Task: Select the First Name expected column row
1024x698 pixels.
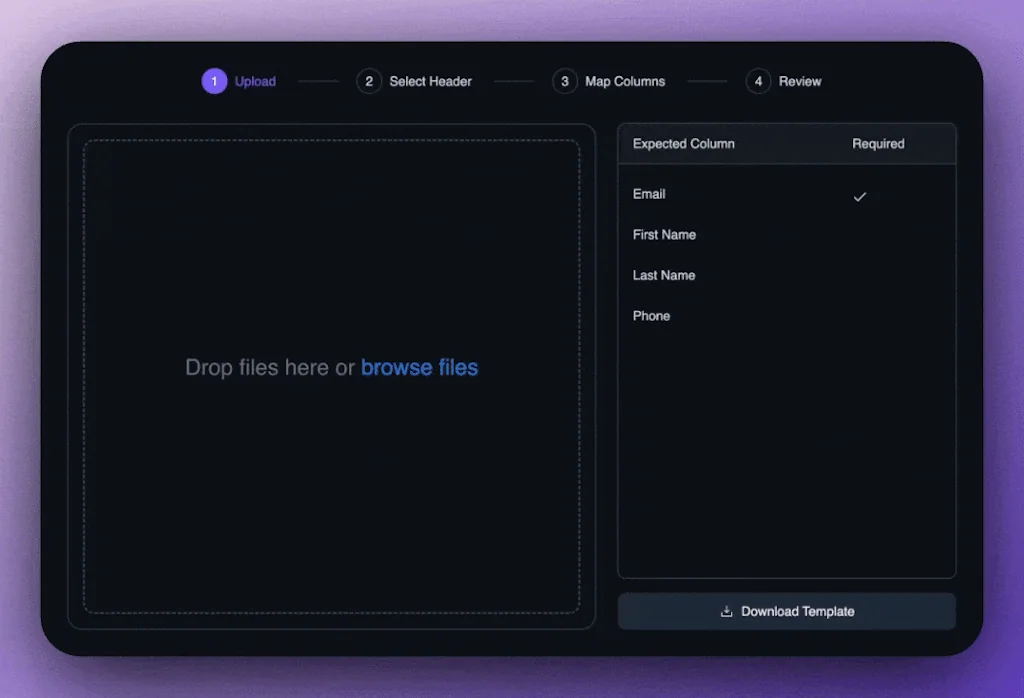Action: [x=664, y=235]
